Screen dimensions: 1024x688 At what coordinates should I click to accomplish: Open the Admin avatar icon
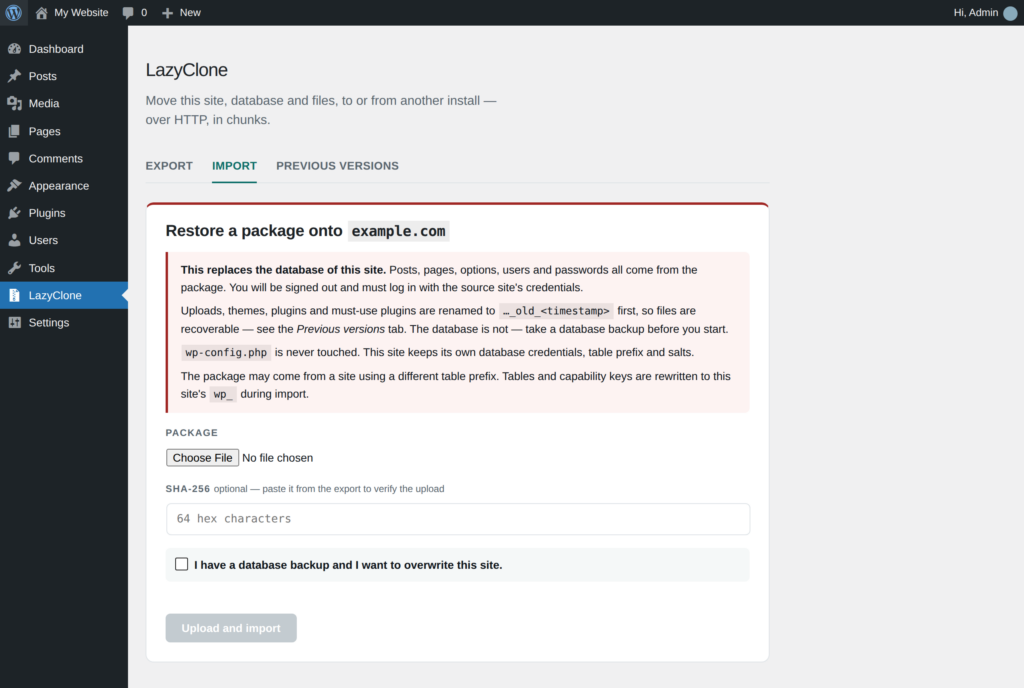pos(1010,13)
